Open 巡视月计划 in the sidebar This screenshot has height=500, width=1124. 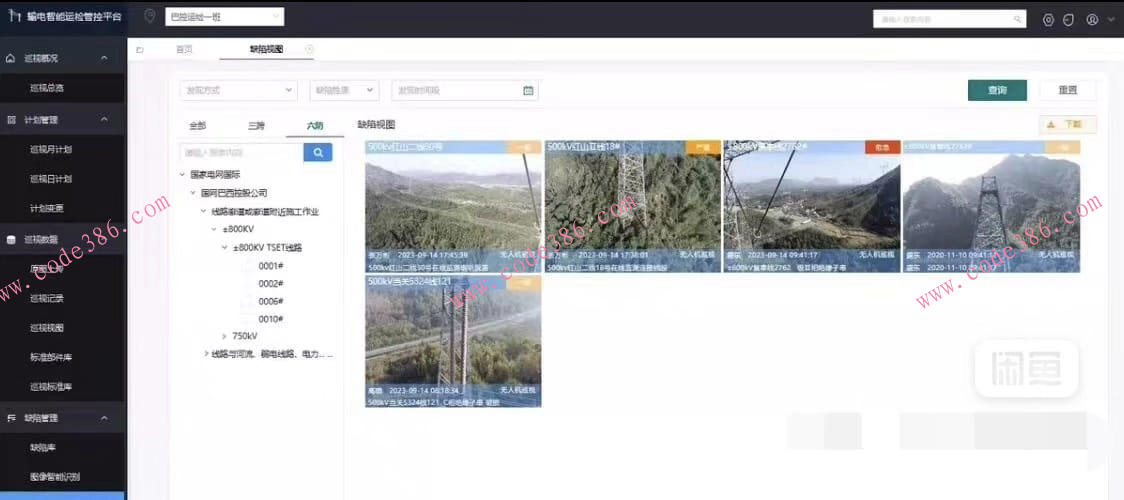(51, 150)
